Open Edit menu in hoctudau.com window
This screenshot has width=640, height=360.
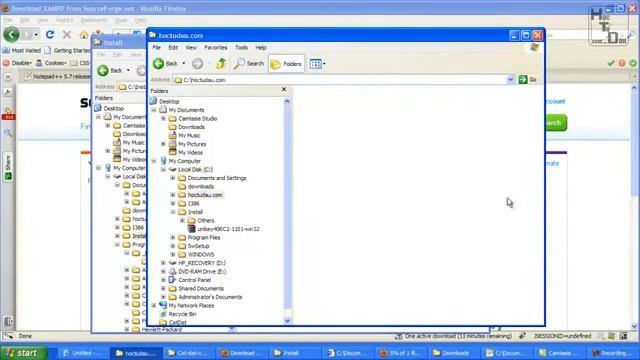[x=173, y=48]
